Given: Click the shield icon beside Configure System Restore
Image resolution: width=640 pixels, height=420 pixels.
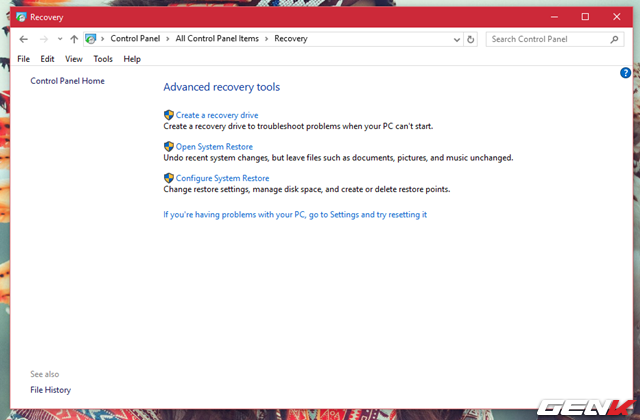Looking at the screenshot, I should pos(169,178).
